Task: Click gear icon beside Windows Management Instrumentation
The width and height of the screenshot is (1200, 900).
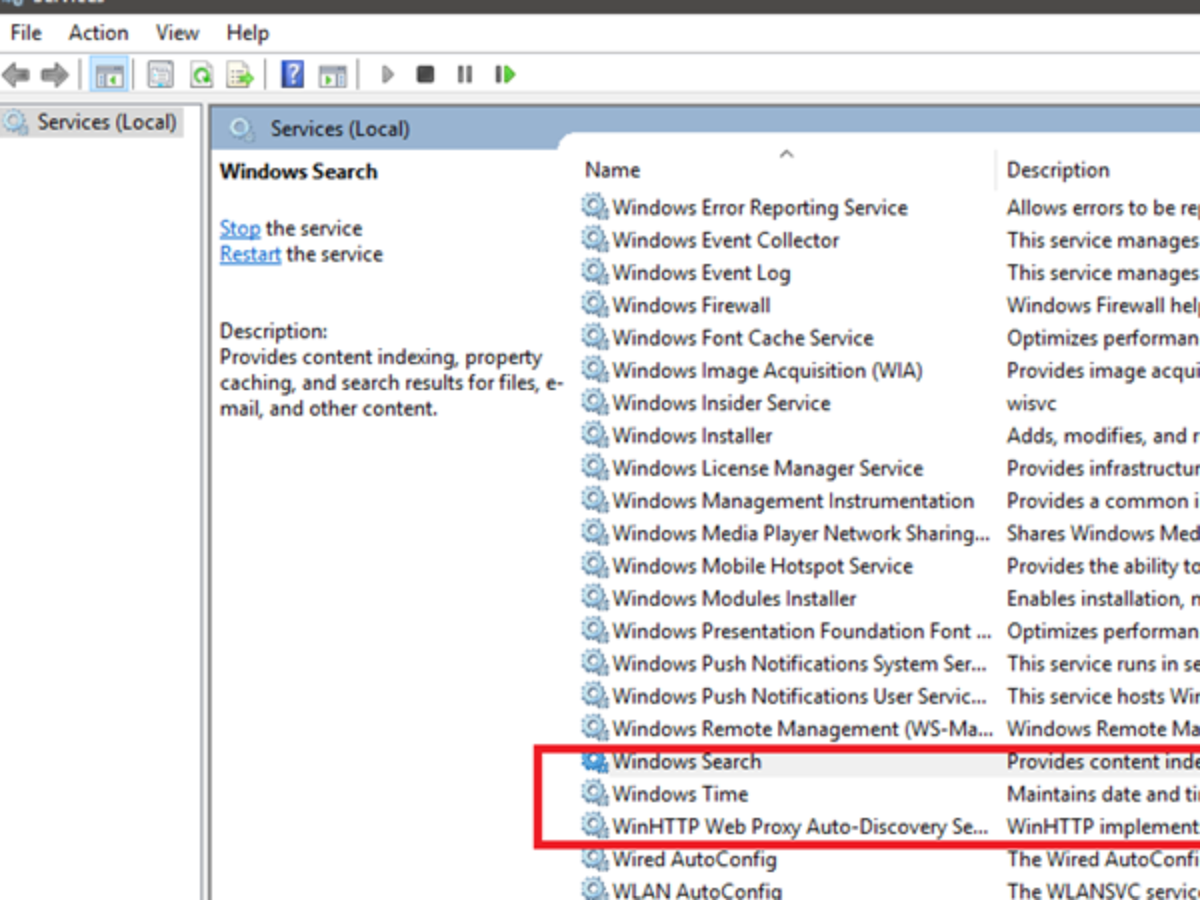Action: click(x=595, y=500)
